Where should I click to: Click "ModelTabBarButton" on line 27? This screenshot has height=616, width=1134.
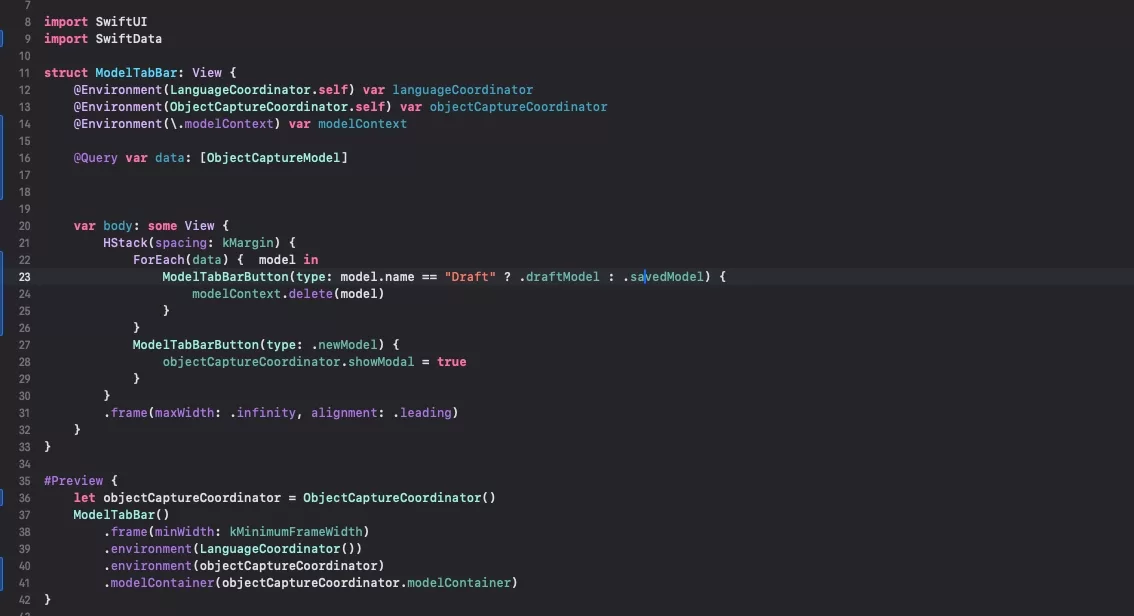point(195,345)
